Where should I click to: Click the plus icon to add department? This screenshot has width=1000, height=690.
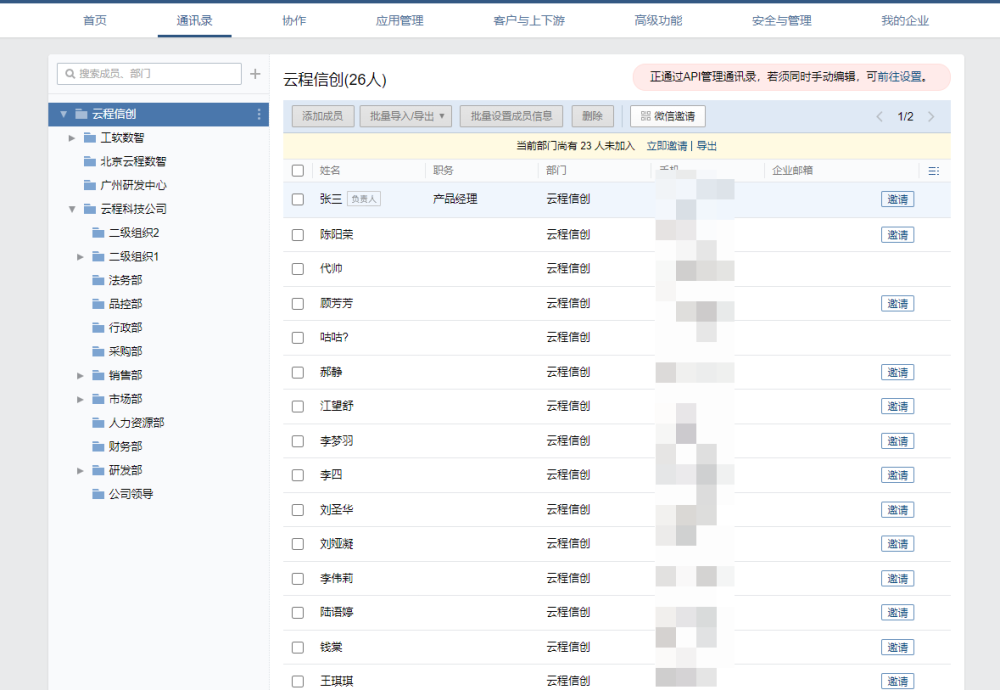pyautogui.click(x=255, y=74)
